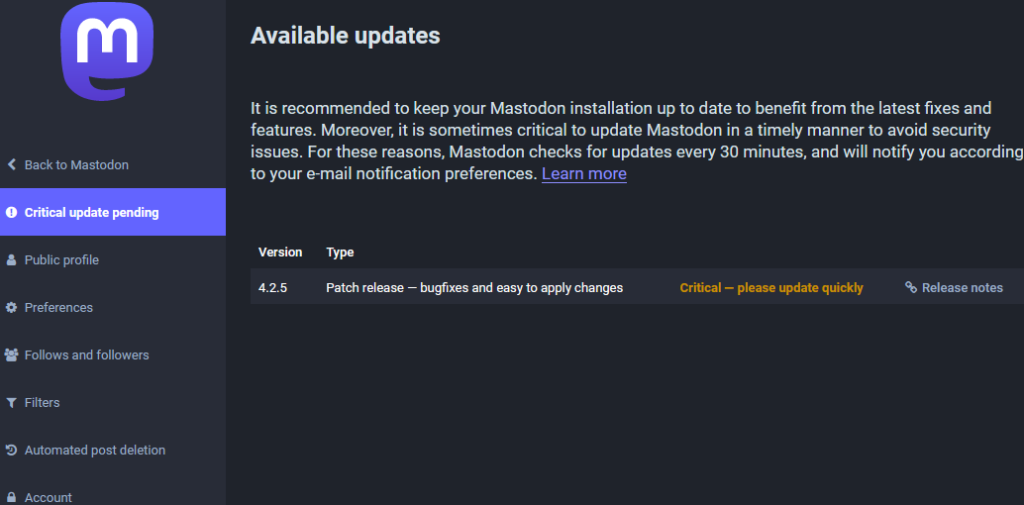Viewport: 1024px width, 505px height.
Task: Go to Public profile settings
Action: pos(62,260)
